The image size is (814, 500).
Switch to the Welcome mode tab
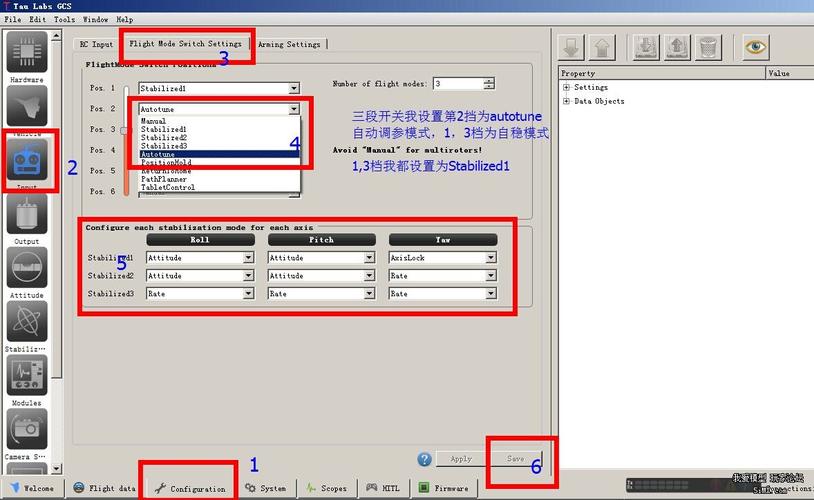[32, 489]
